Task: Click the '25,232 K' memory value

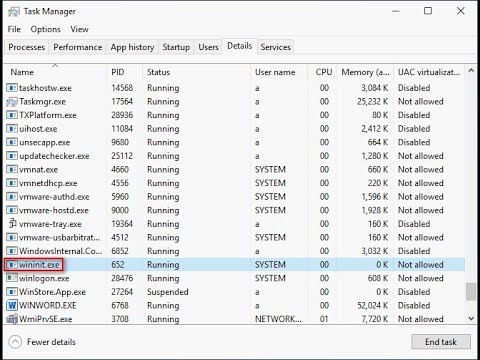Action: click(x=373, y=102)
